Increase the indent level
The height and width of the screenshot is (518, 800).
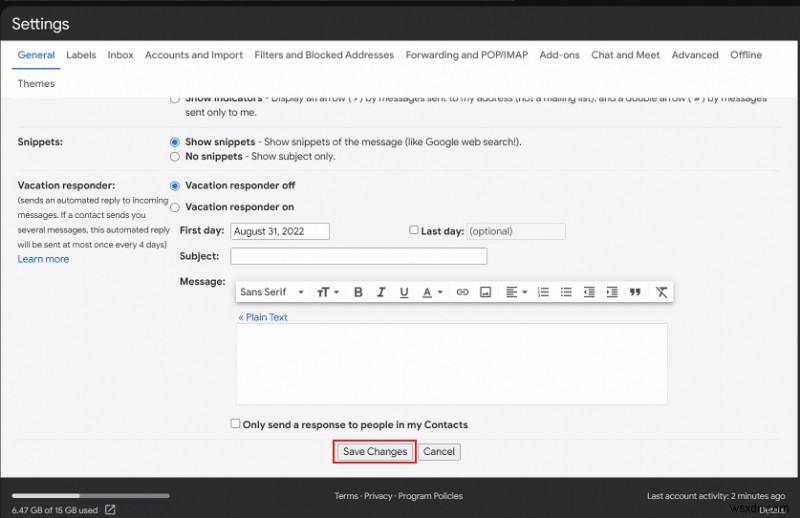(x=612, y=292)
